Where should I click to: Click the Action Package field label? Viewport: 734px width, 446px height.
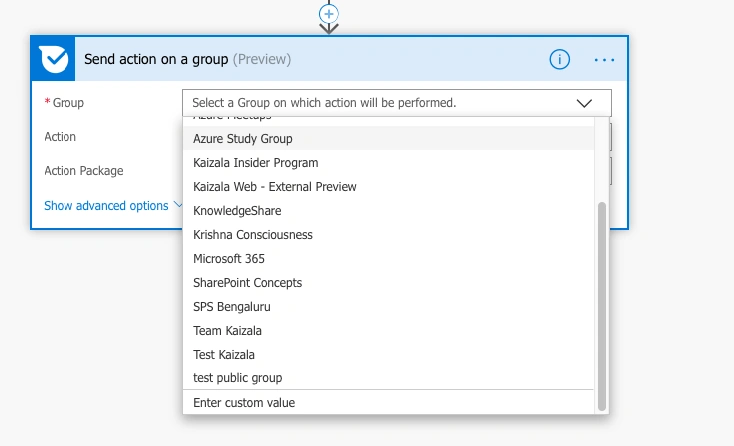coord(84,171)
